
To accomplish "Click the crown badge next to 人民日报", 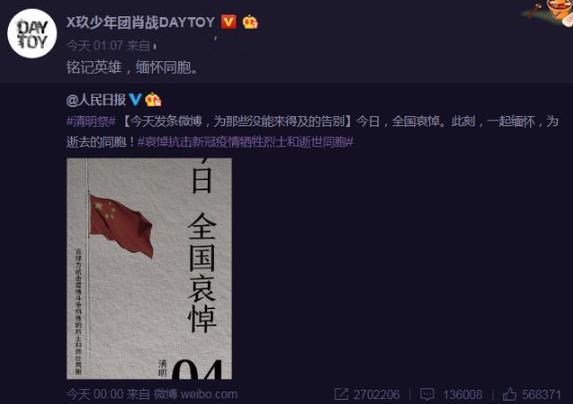I will pos(153,99).
